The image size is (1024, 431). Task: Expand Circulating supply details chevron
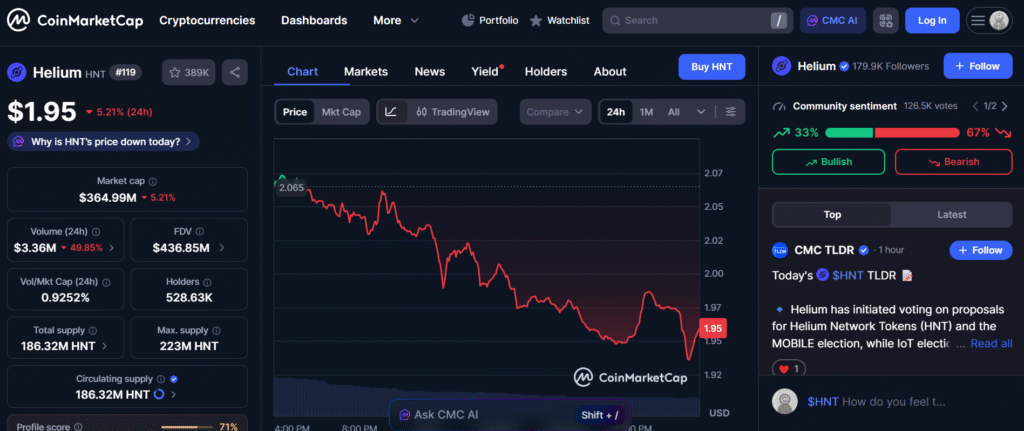[x=174, y=394]
